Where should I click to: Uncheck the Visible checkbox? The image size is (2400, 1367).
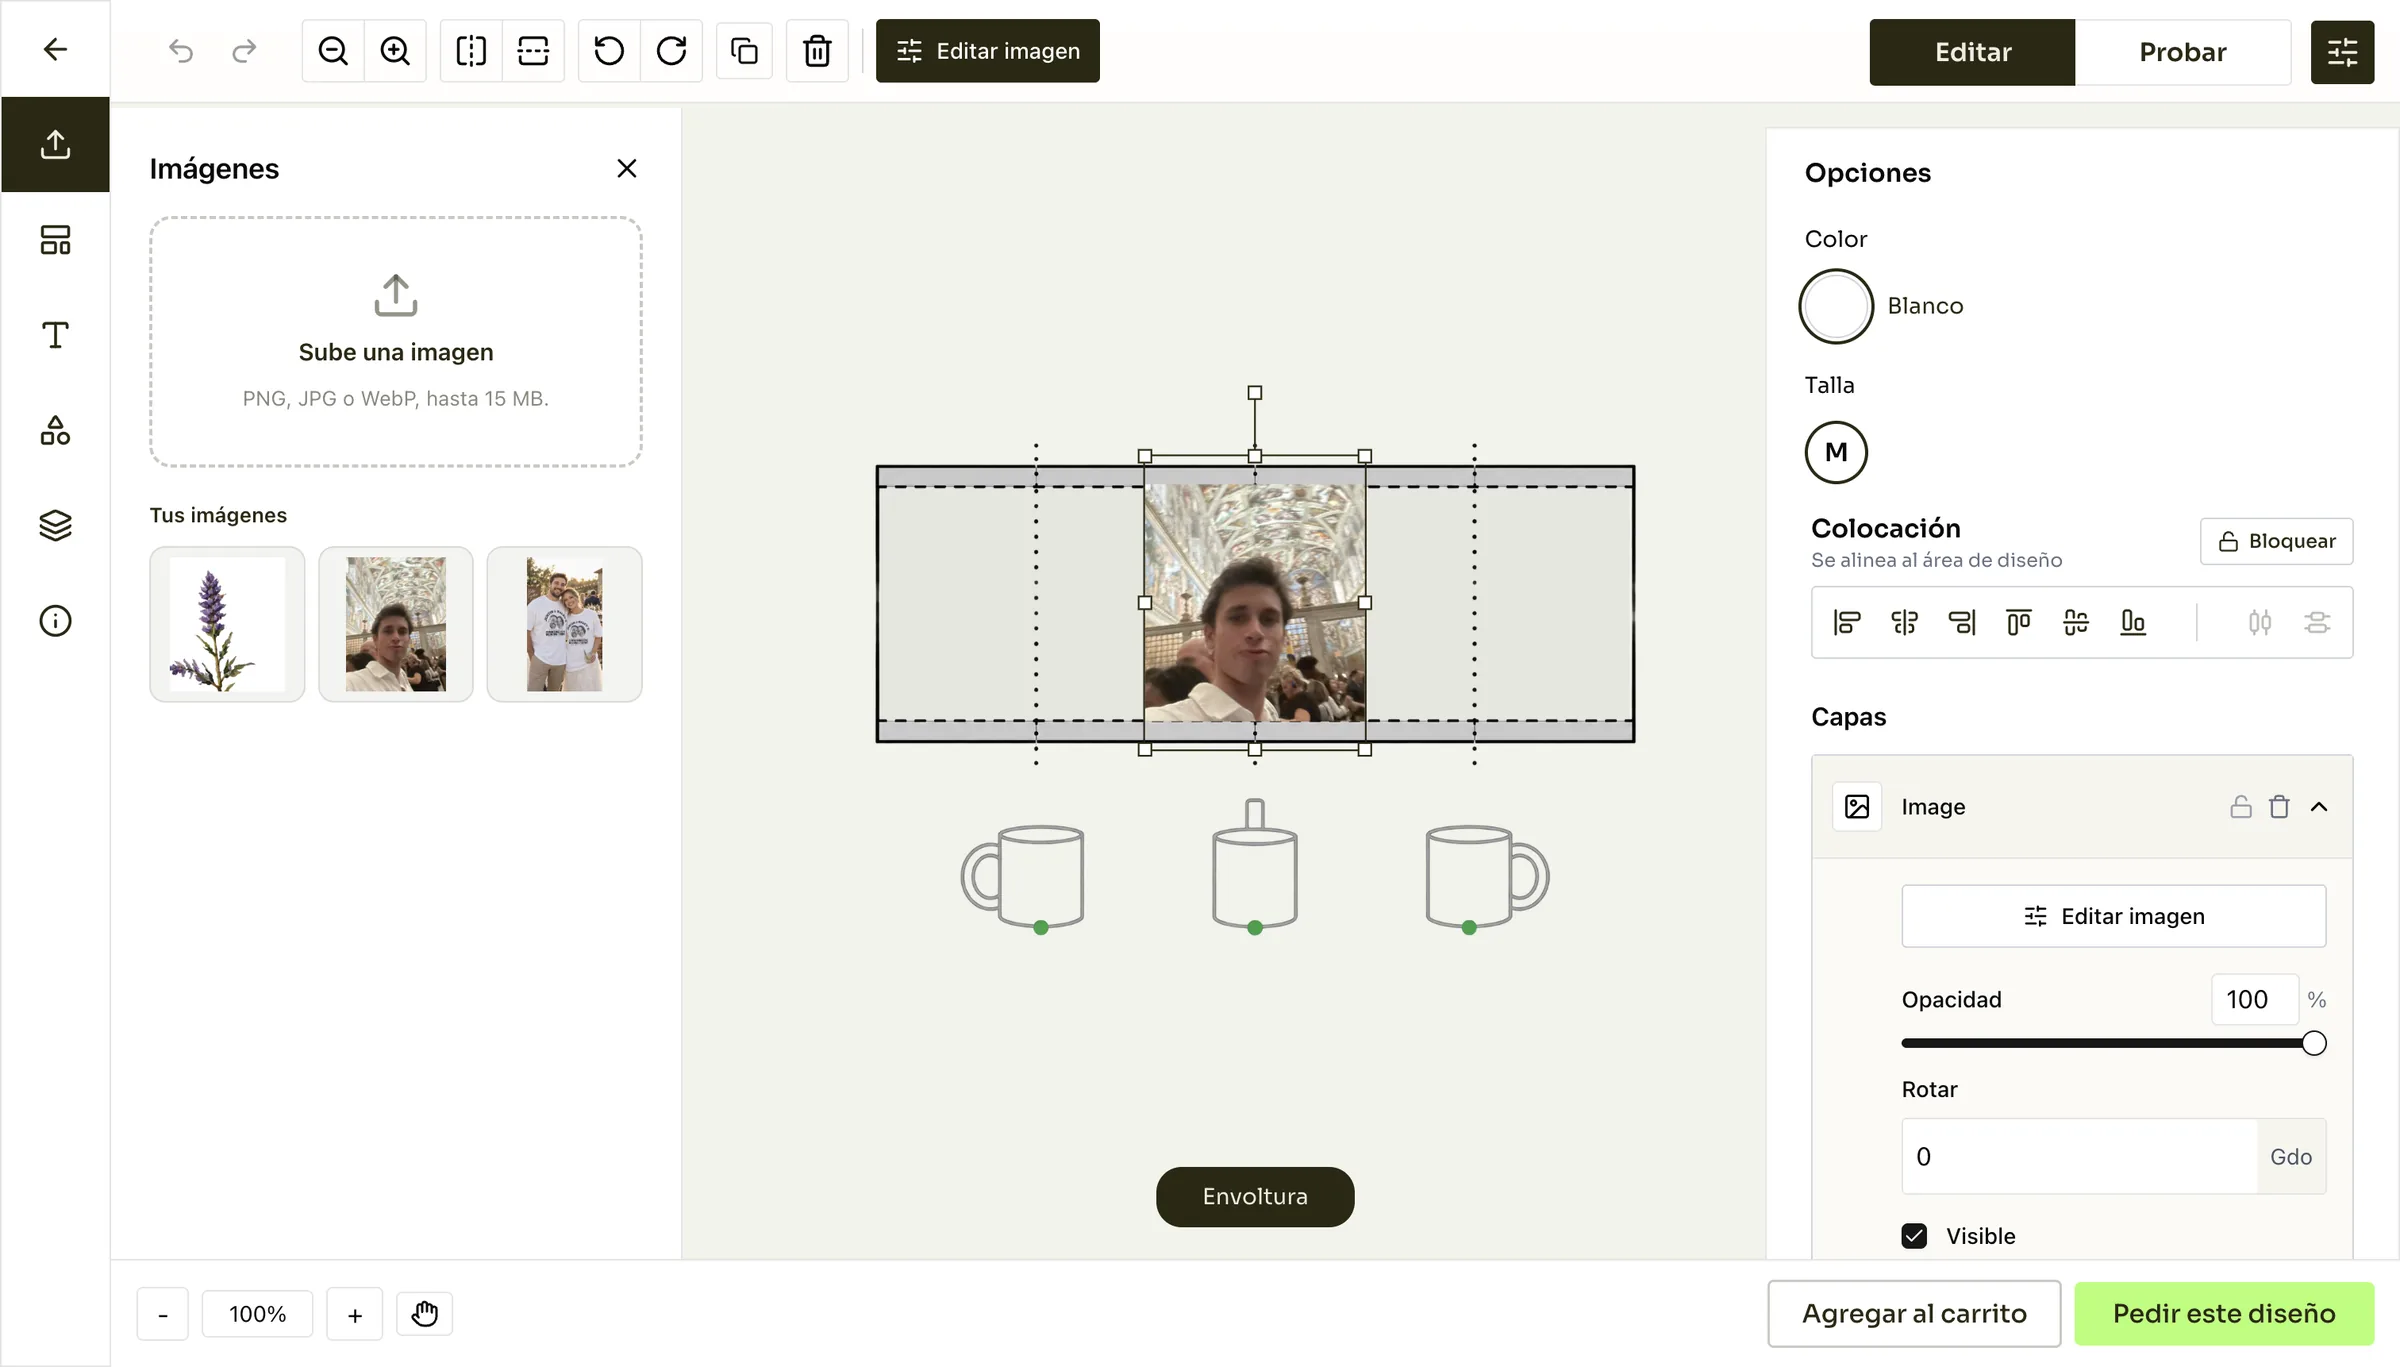pos(1914,1236)
